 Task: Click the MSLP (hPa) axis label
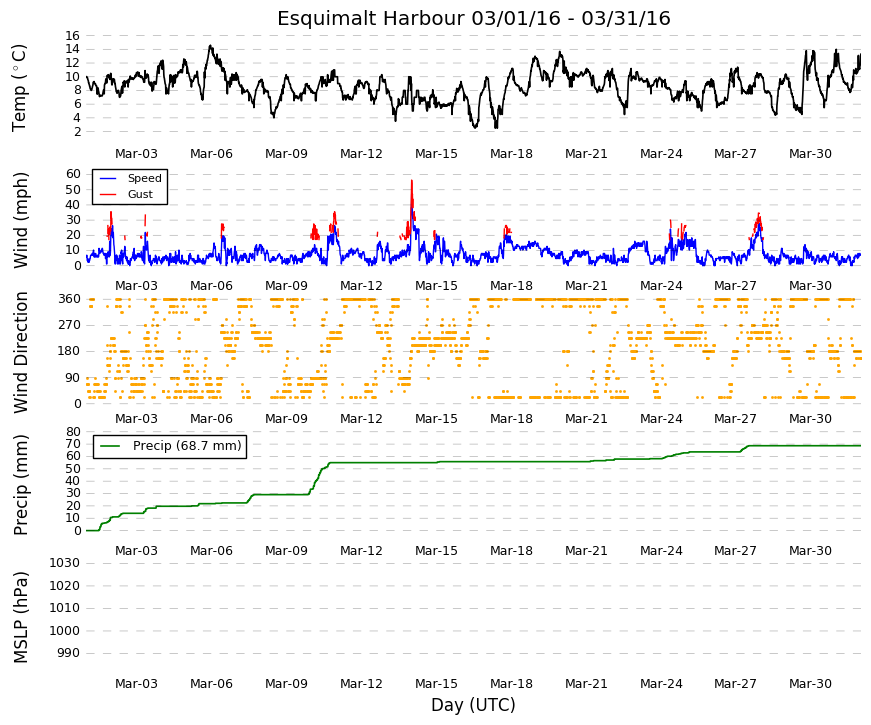coord(21,618)
